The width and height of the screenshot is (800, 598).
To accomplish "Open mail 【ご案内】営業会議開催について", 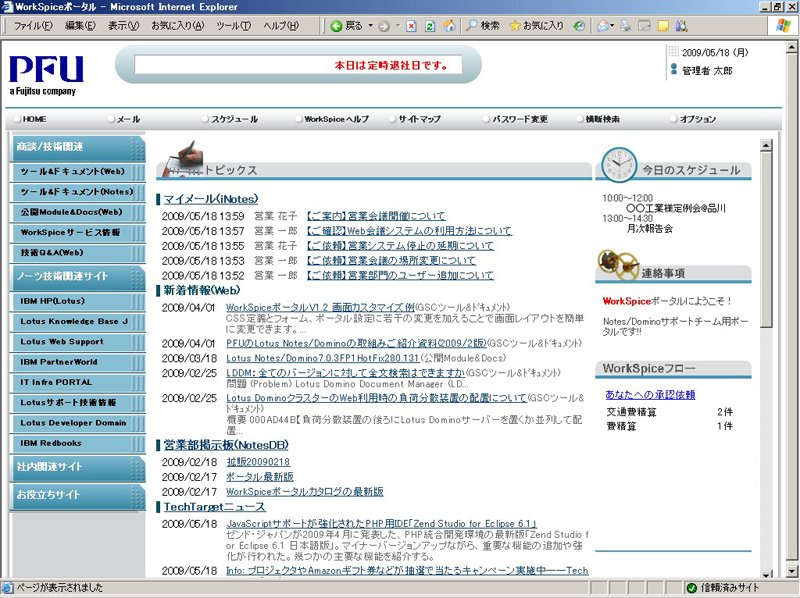I will coord(376,216).
